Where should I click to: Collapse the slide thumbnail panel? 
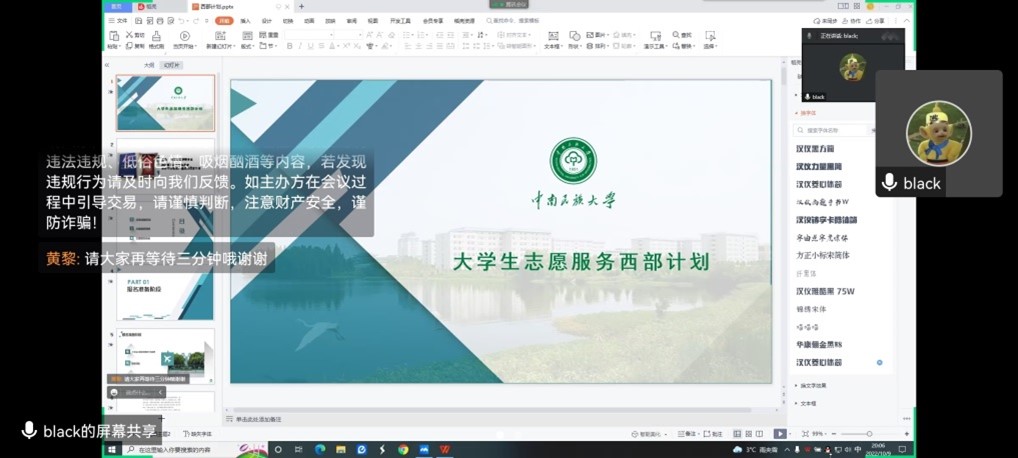tap(107, 65)
